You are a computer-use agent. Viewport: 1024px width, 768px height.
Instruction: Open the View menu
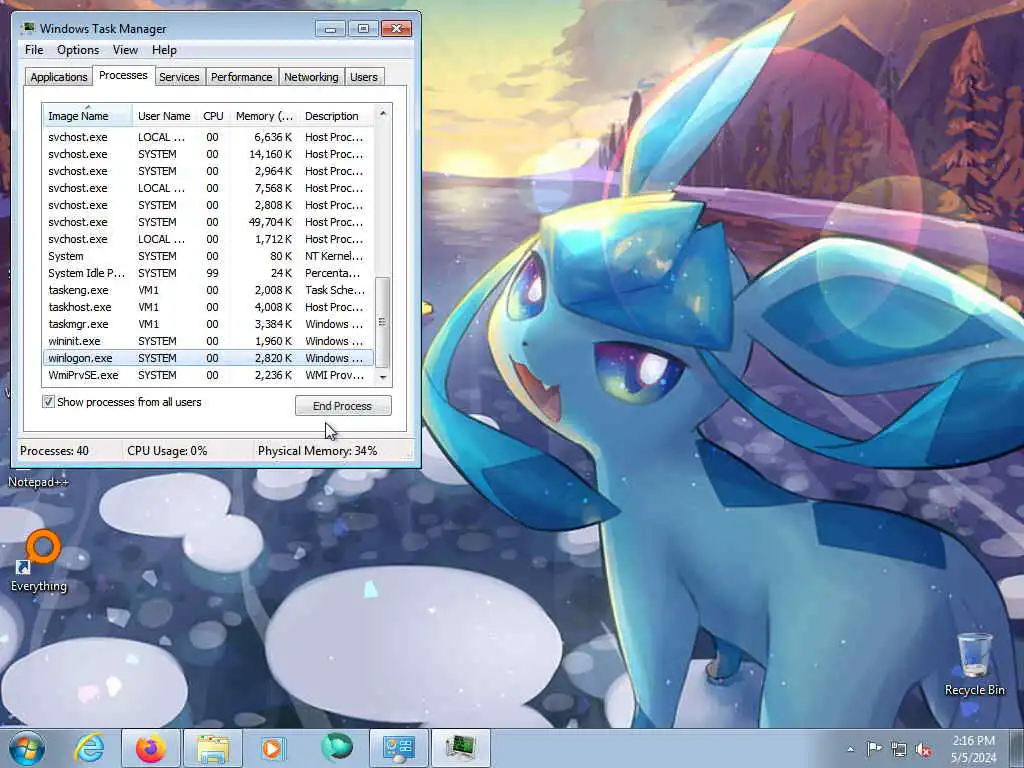(x=125, y=50)
